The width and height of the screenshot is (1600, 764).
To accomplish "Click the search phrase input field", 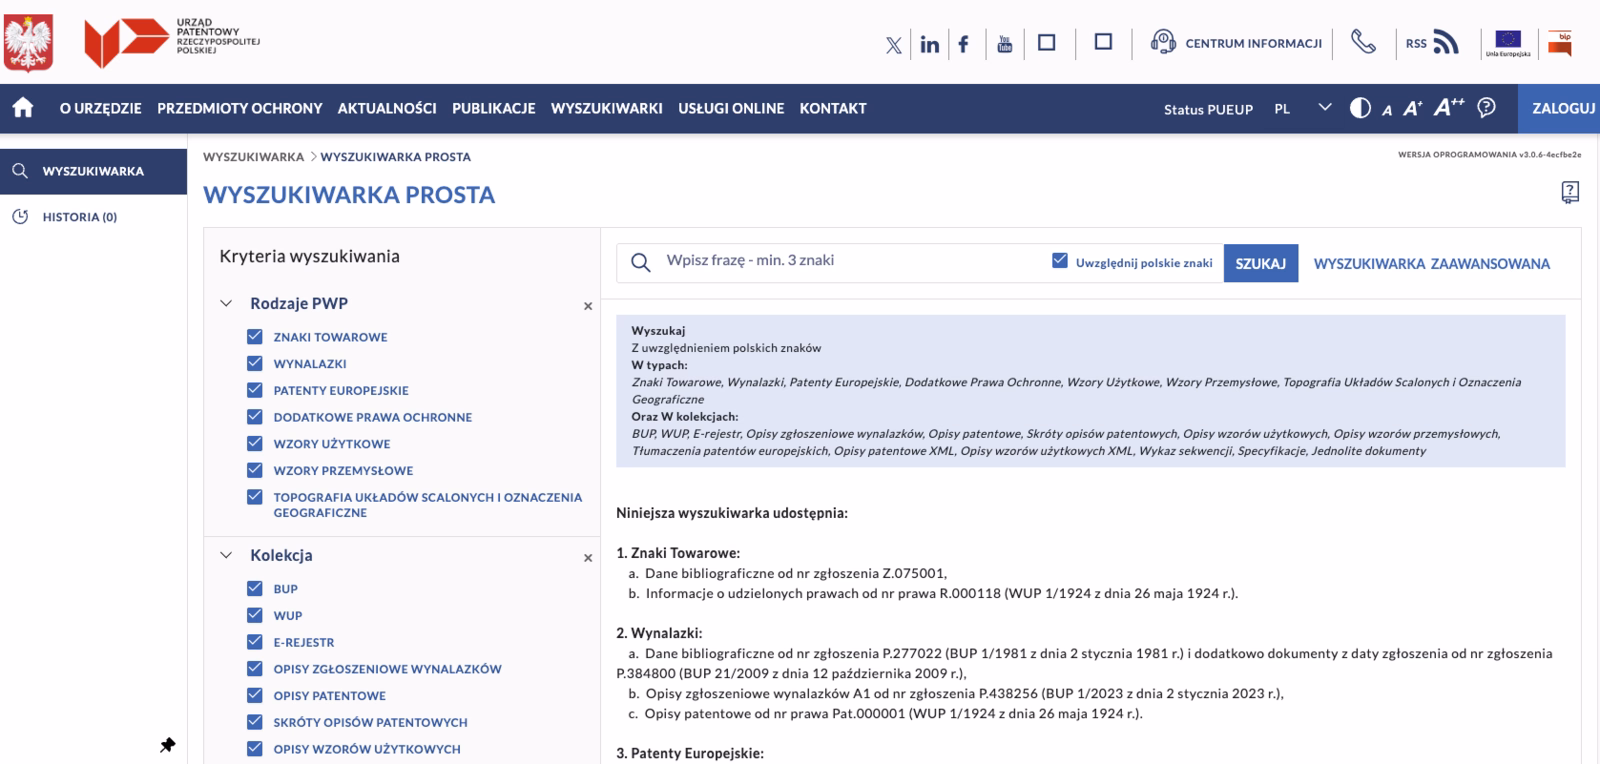I will tap(850, 261).
